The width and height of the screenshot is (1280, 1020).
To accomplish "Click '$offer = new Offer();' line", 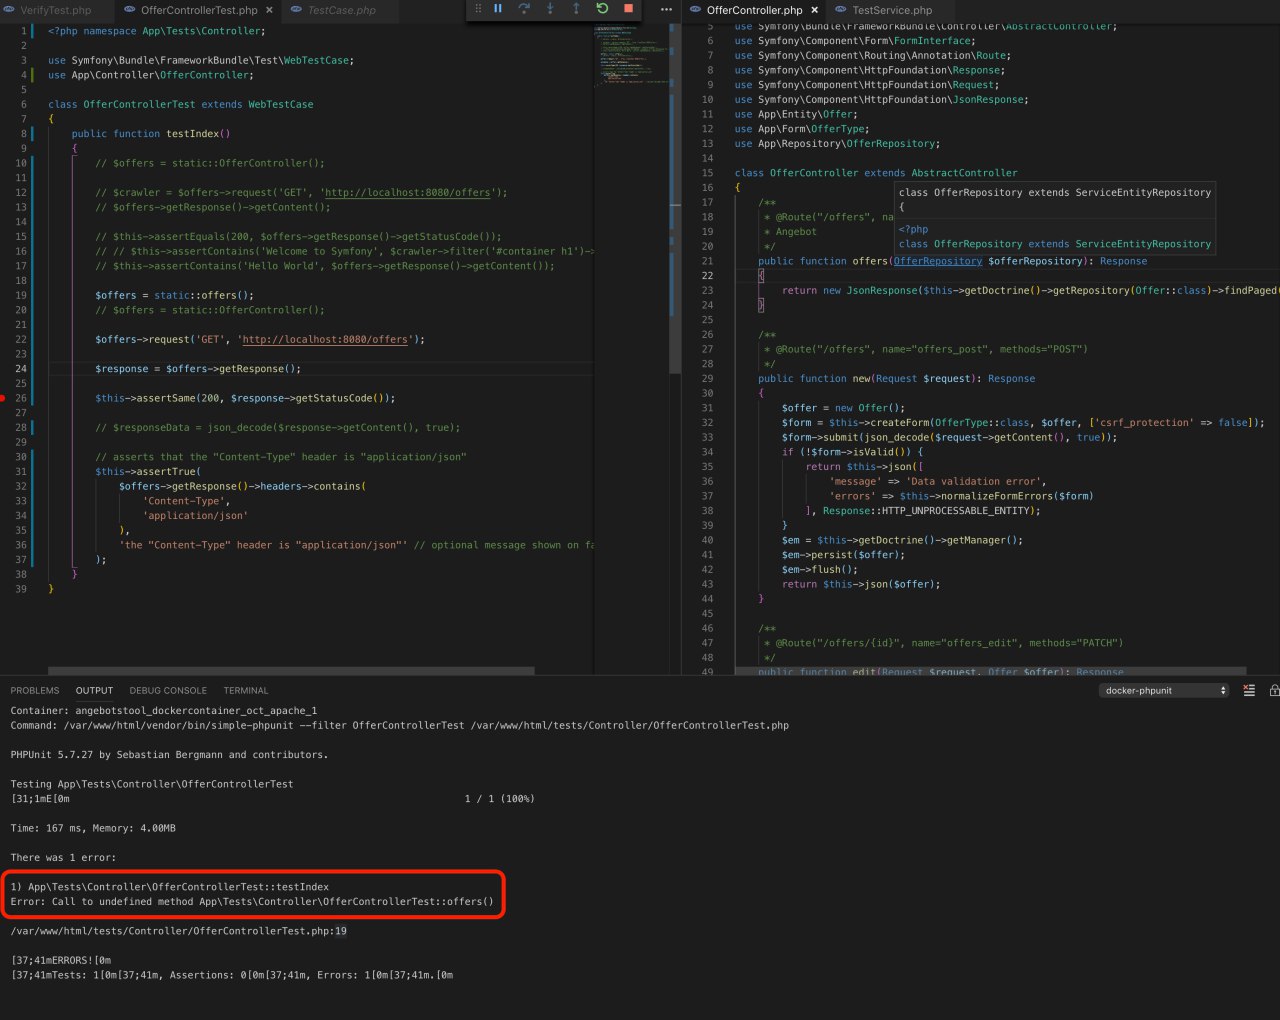I will [x=843, y=408].
